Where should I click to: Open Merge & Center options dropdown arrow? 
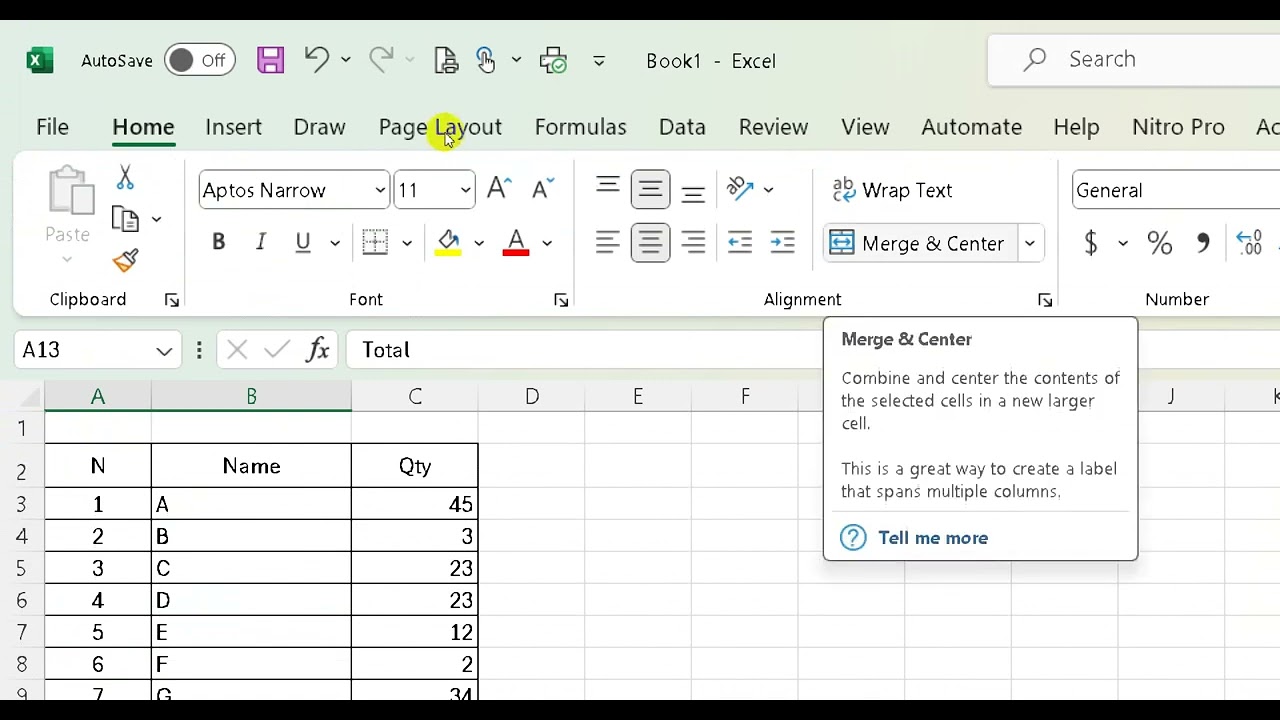pos(1029,243)
